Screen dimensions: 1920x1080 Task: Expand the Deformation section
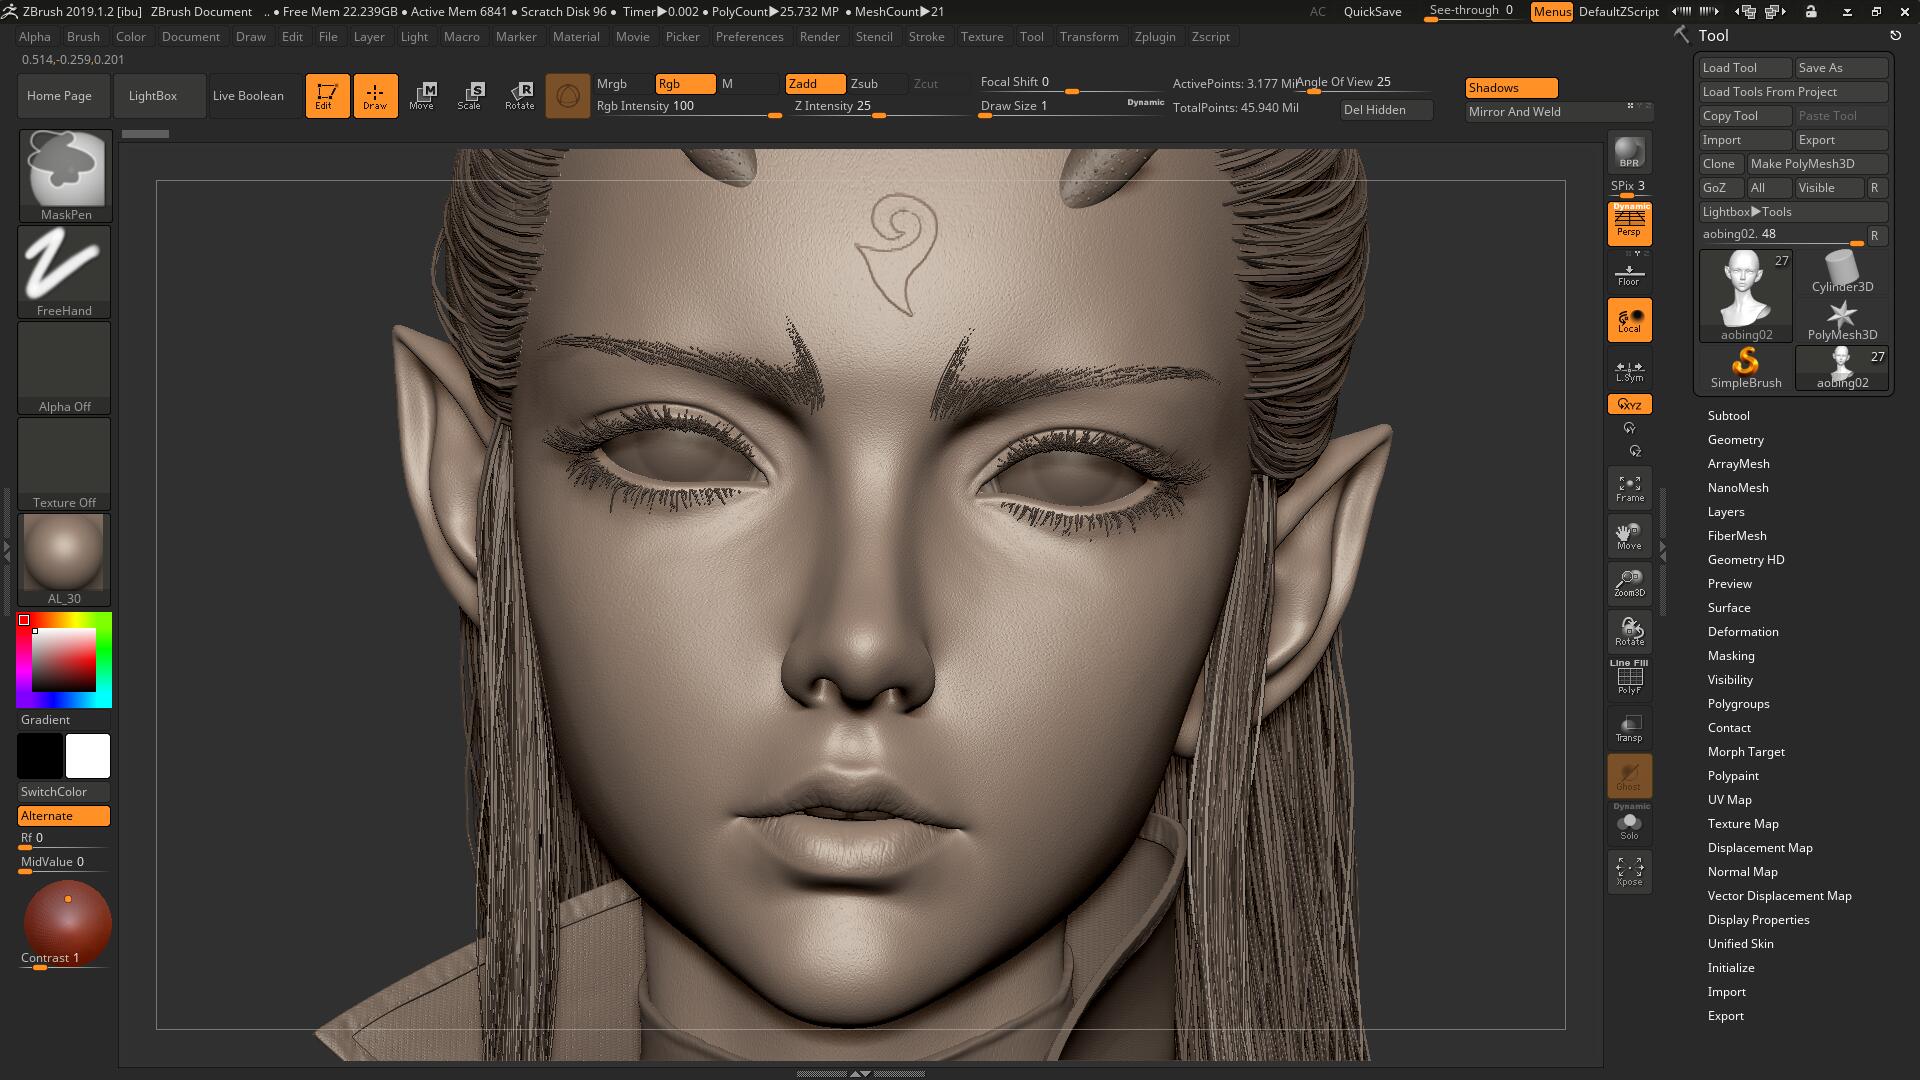pos(1742,632)
